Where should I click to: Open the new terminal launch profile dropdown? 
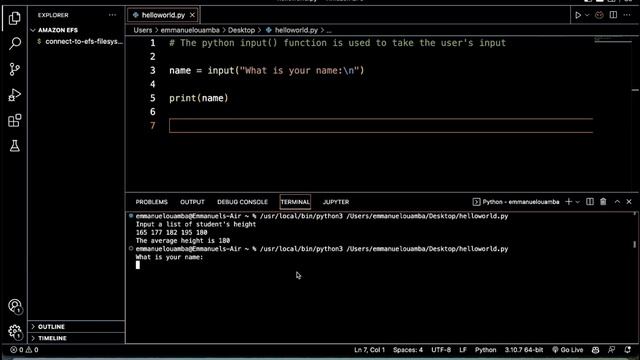(578, 202)
